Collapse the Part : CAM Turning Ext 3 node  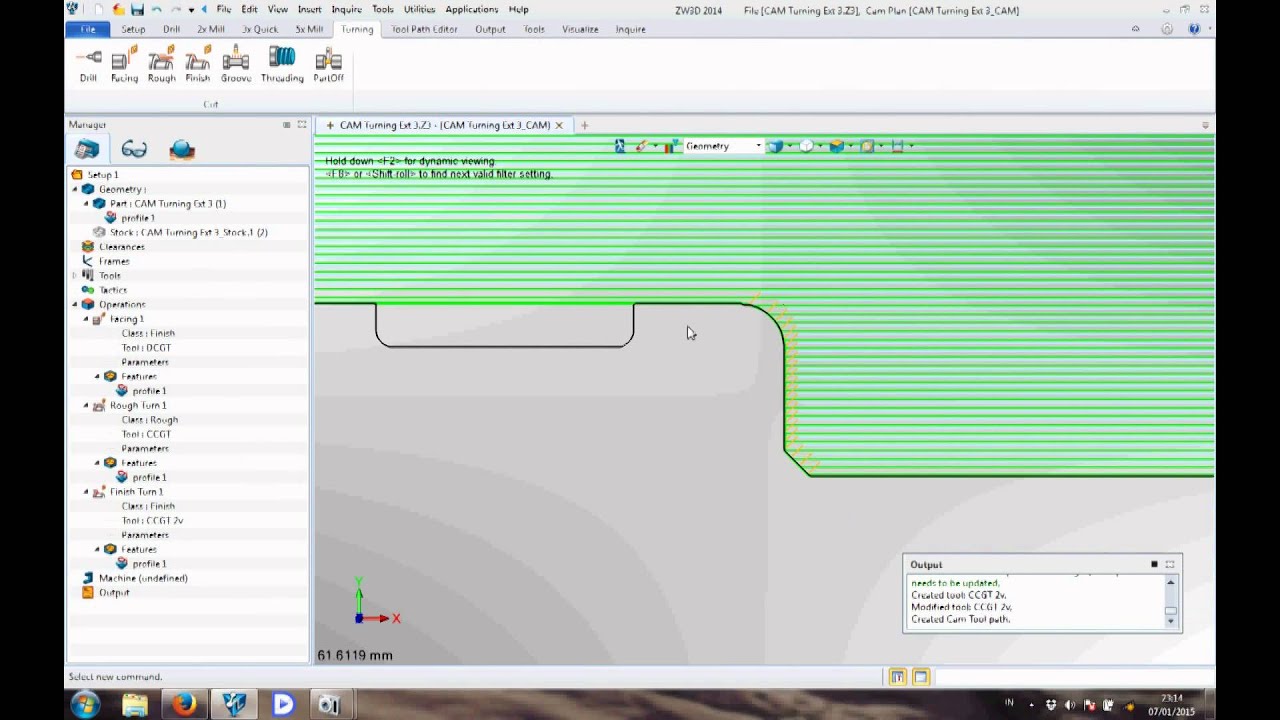[86, 204]
